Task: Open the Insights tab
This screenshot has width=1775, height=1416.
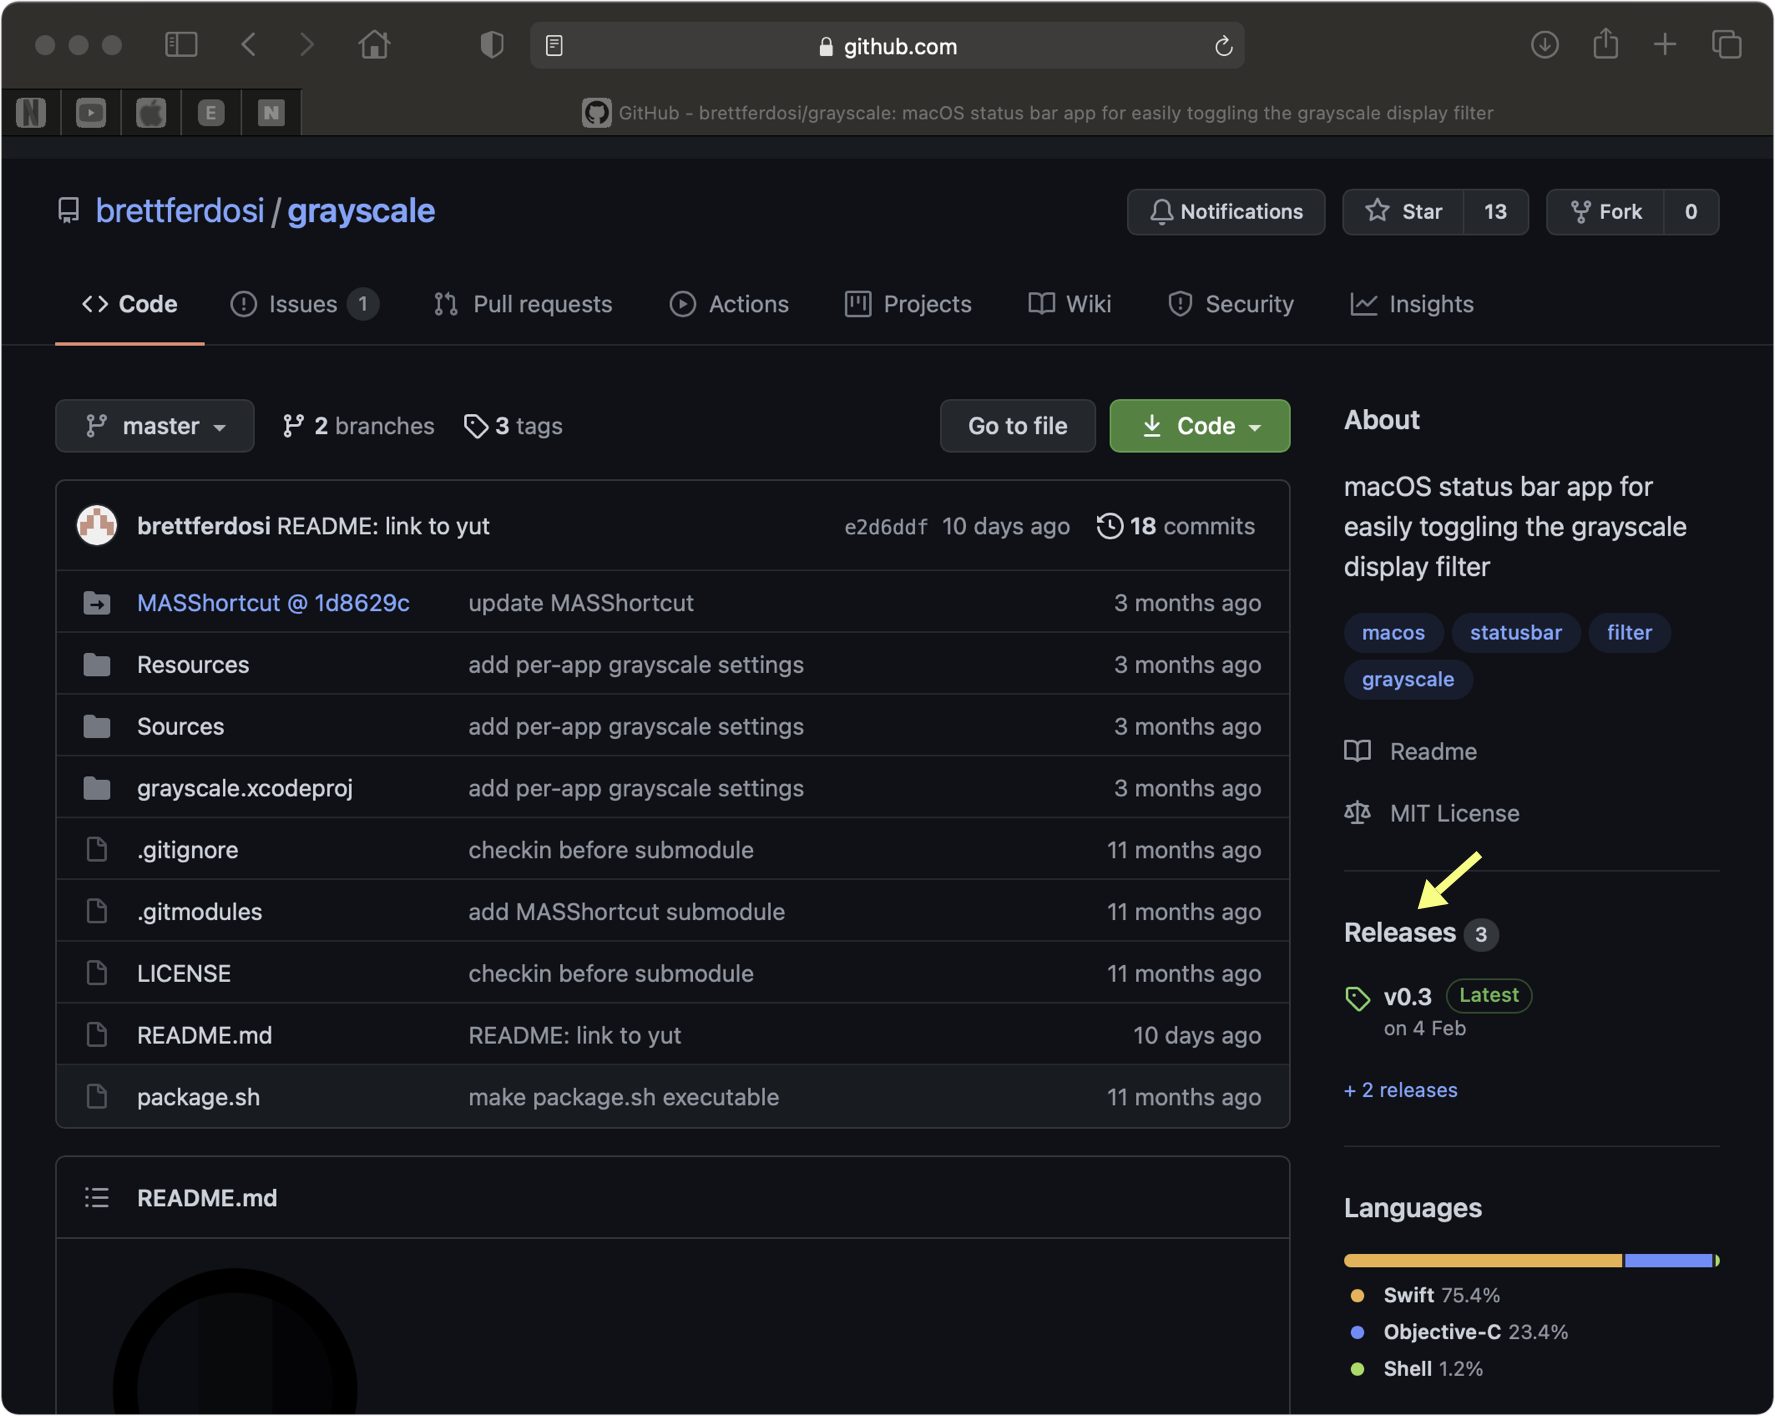Action: [1412, 304]
